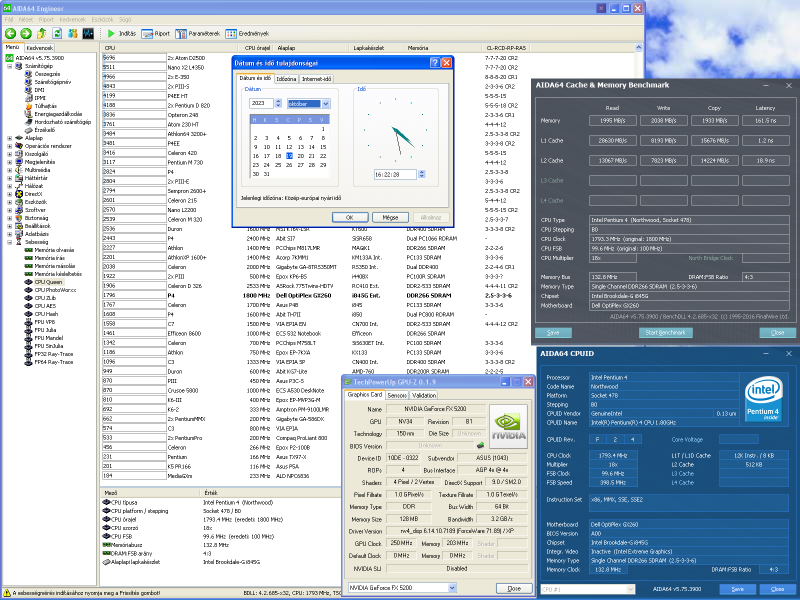Screen dimensions: 800x600
Task: Open Paraméterek from the toolbar
Action: pyautogui.click(x=197, y=34)
